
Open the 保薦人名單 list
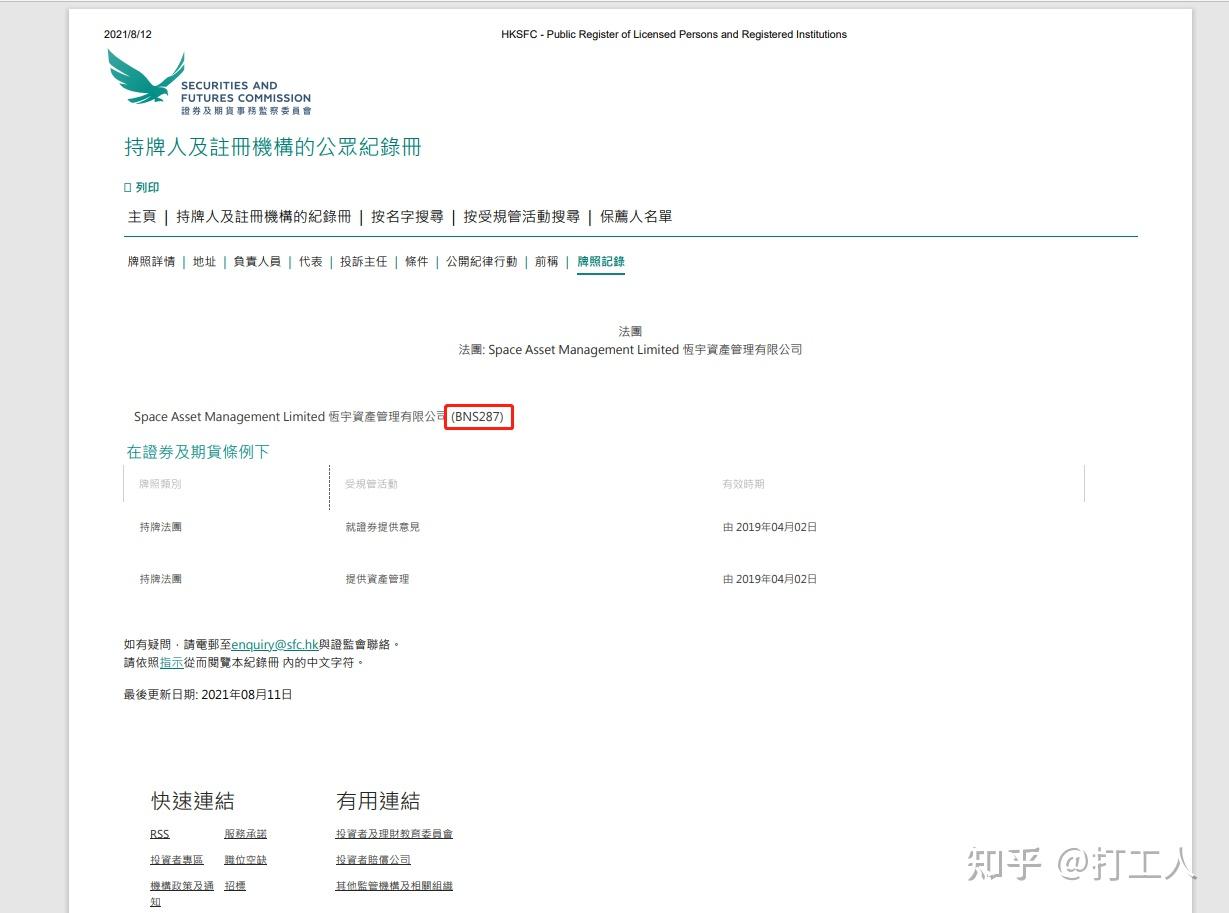(634, 216)
